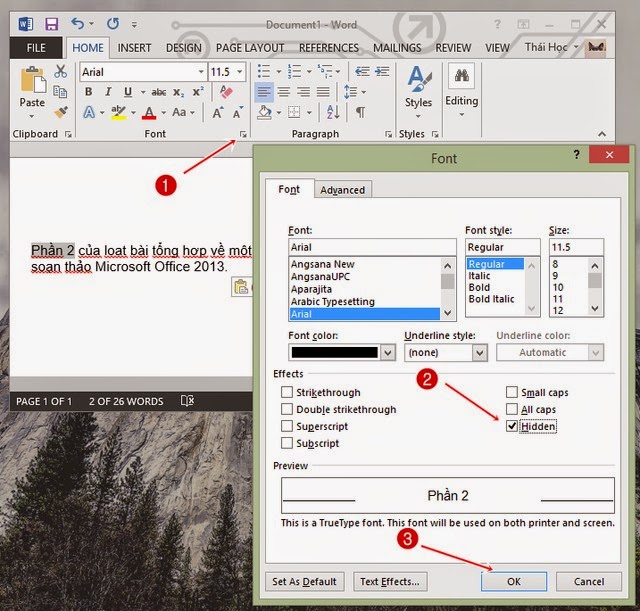Expand the Underline style dropdown
The image size is (640, 611).
(x=480, y=352)
